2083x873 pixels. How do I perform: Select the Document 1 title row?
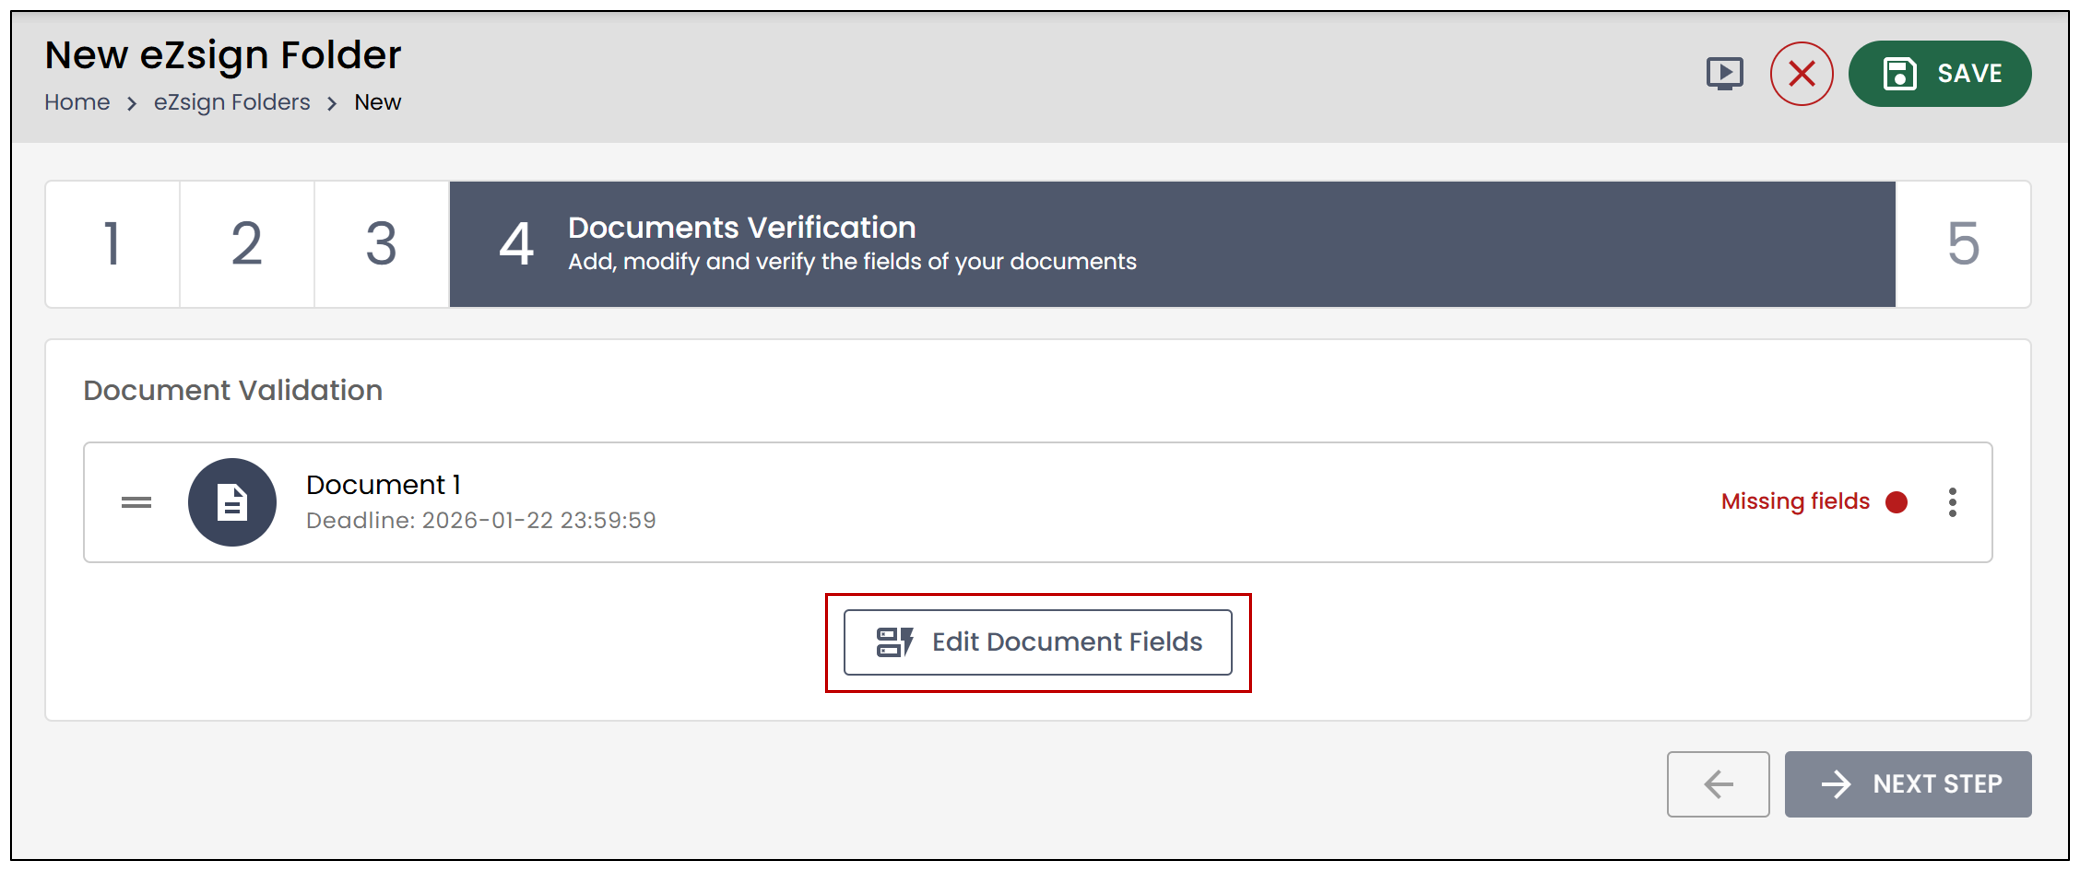click(x=1038, y=502)
